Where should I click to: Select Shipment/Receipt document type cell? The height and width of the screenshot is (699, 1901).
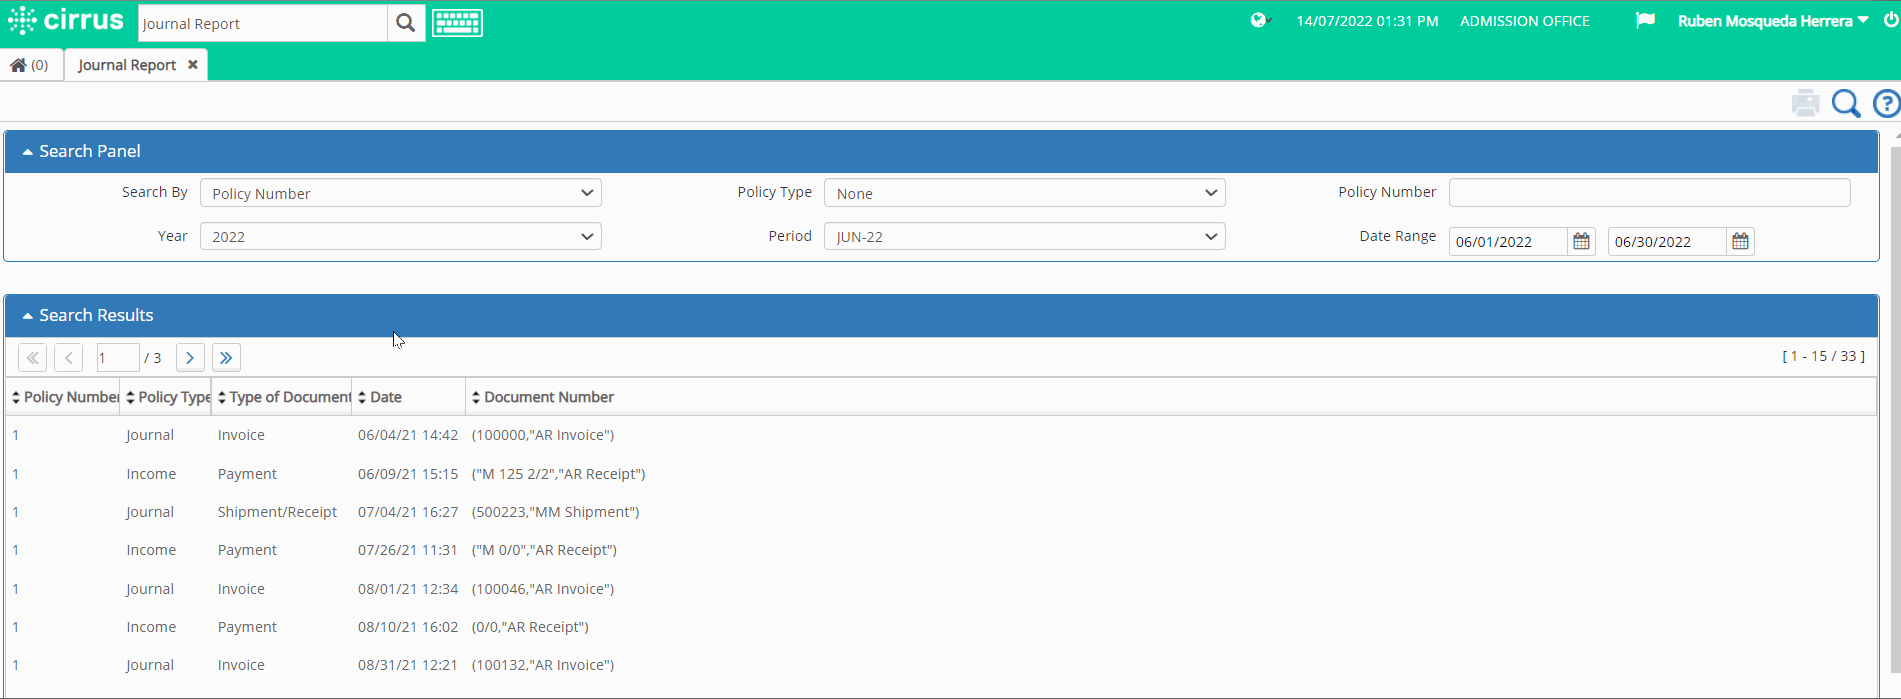277,512
